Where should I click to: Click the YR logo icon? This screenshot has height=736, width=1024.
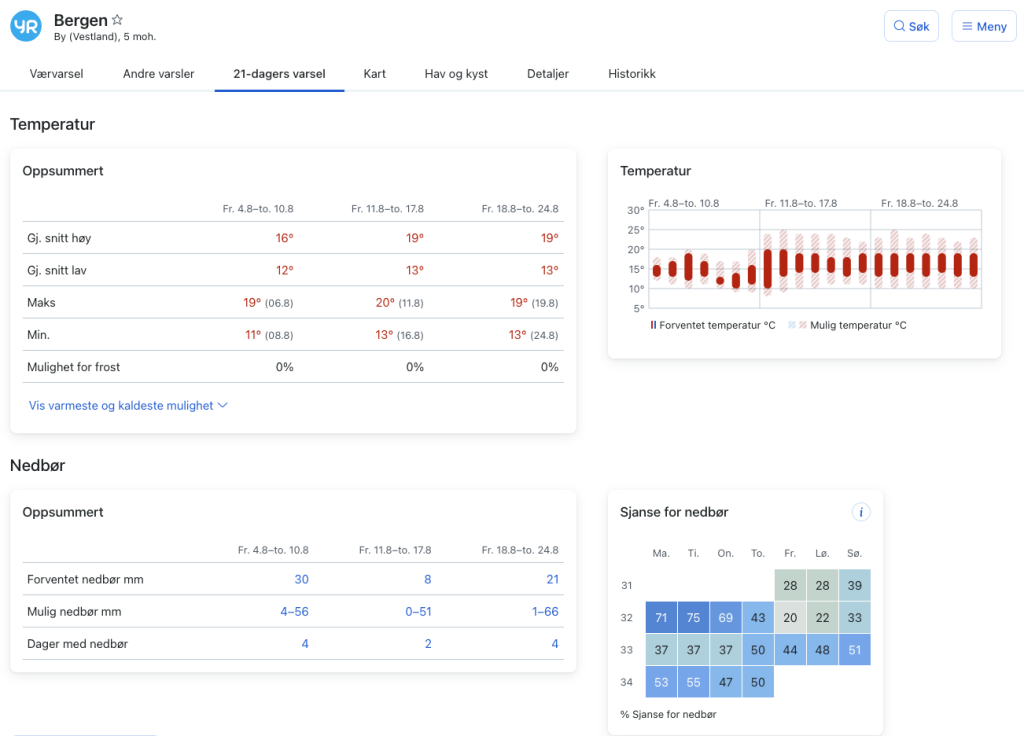(x=26, y=26)
